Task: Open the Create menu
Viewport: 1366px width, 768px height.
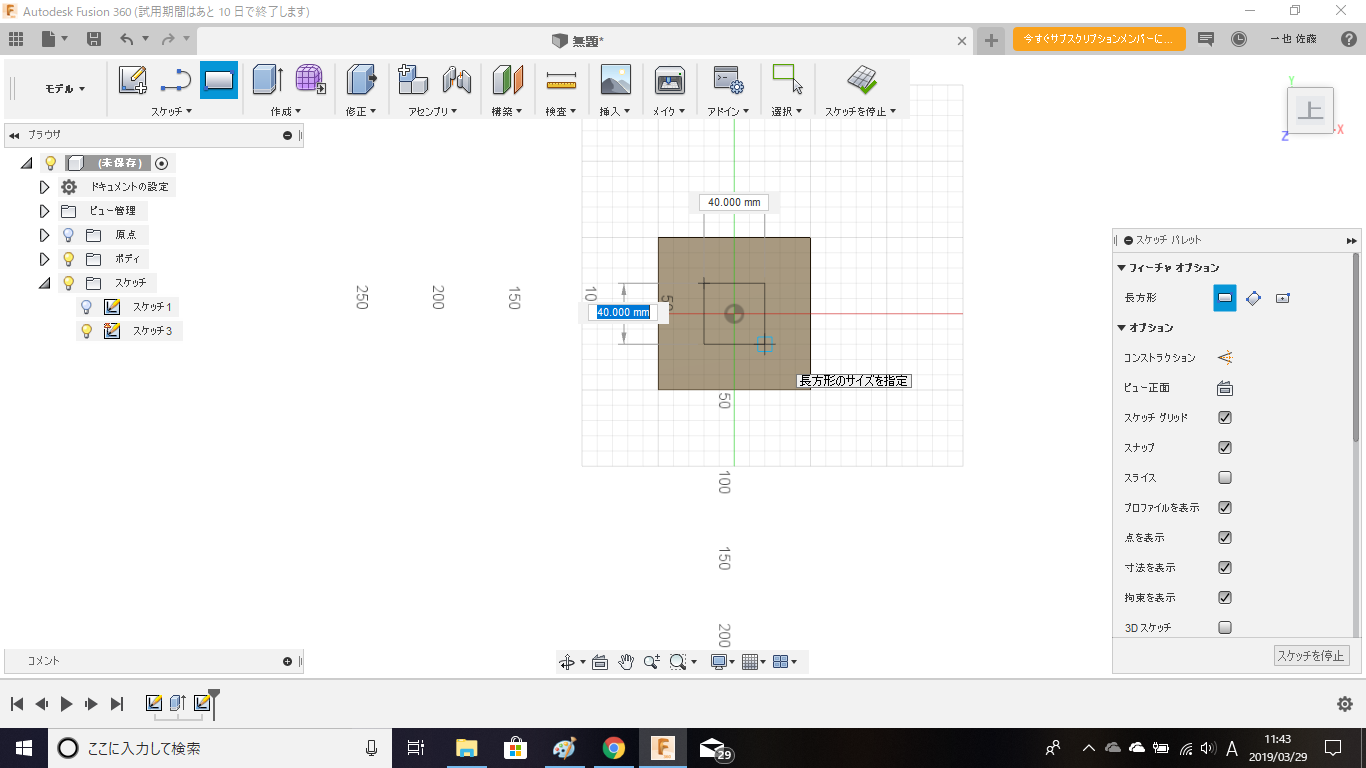Action: coord(286,111)
